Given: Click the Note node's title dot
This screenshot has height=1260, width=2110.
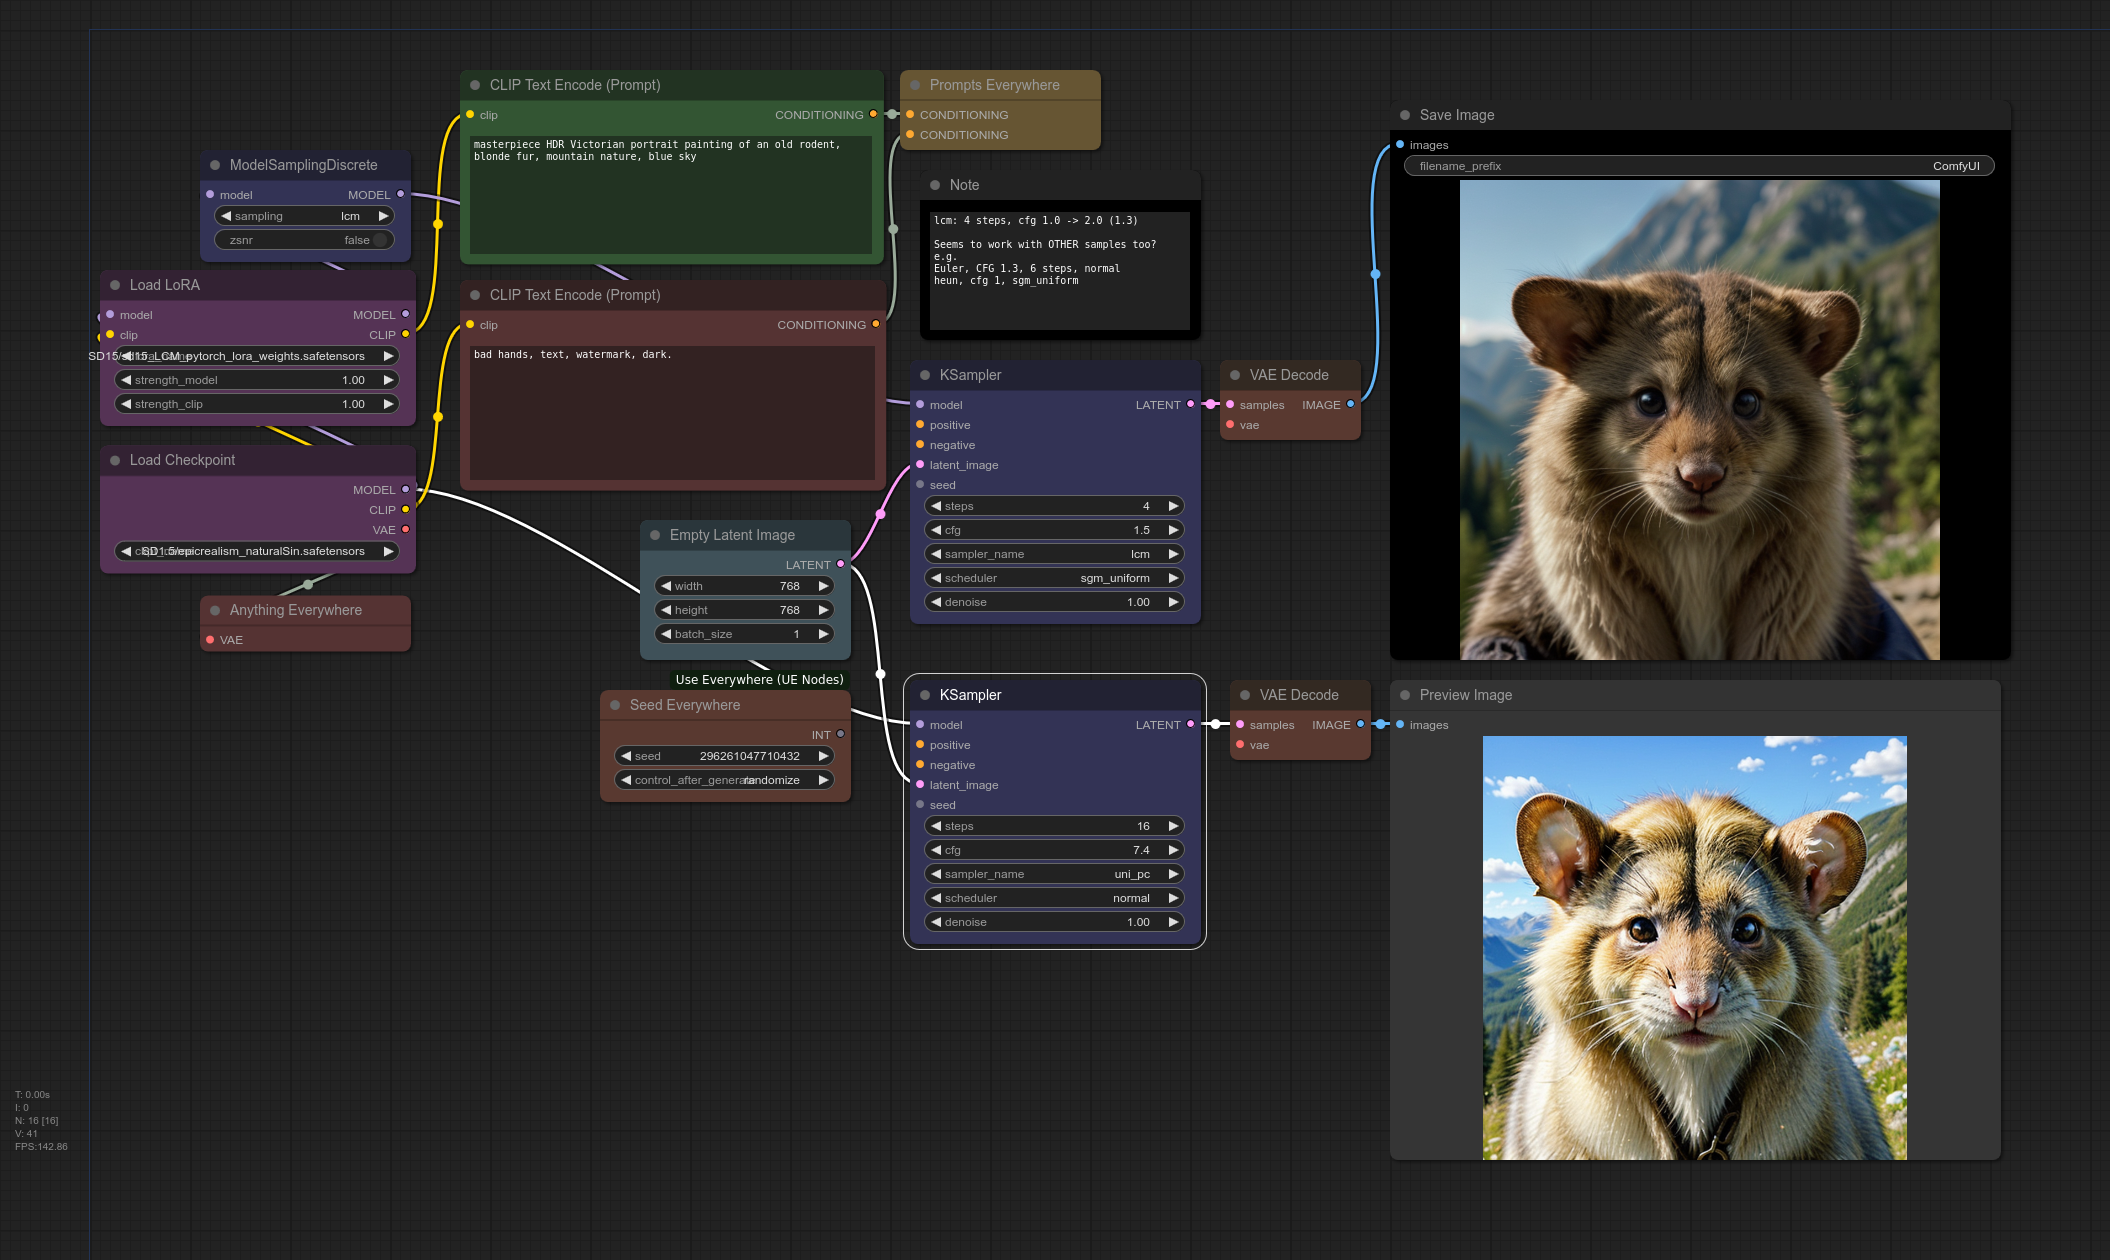Looking at the screenshot, I should pyautogui.click(x=935, y=185).
